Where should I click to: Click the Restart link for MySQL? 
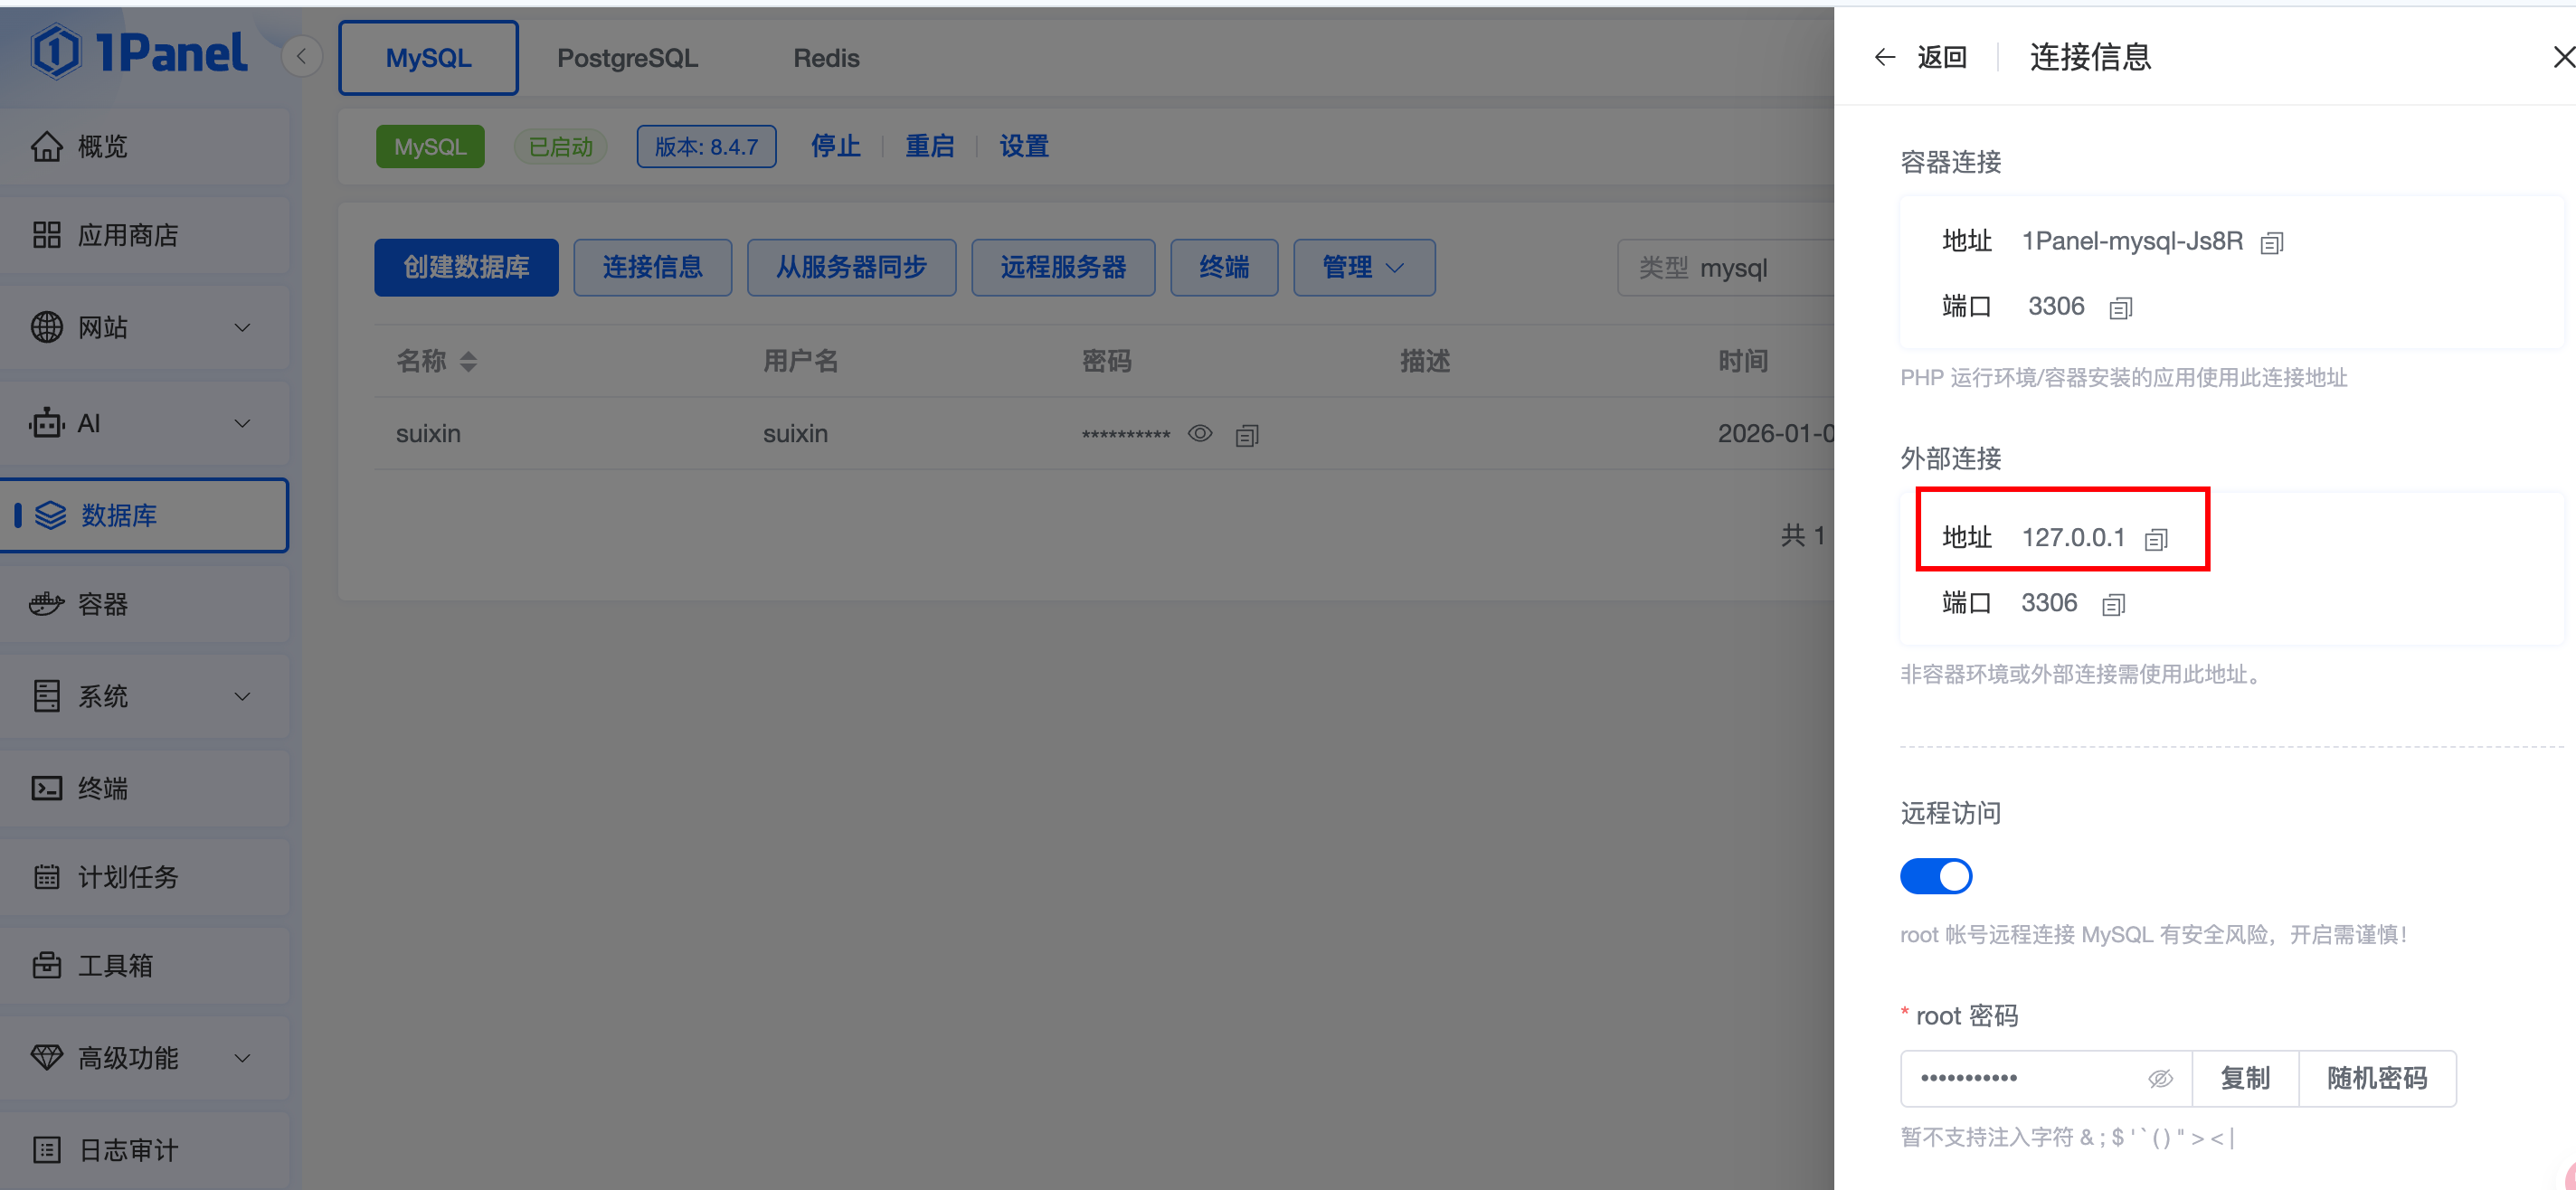(x=929, y=146)
